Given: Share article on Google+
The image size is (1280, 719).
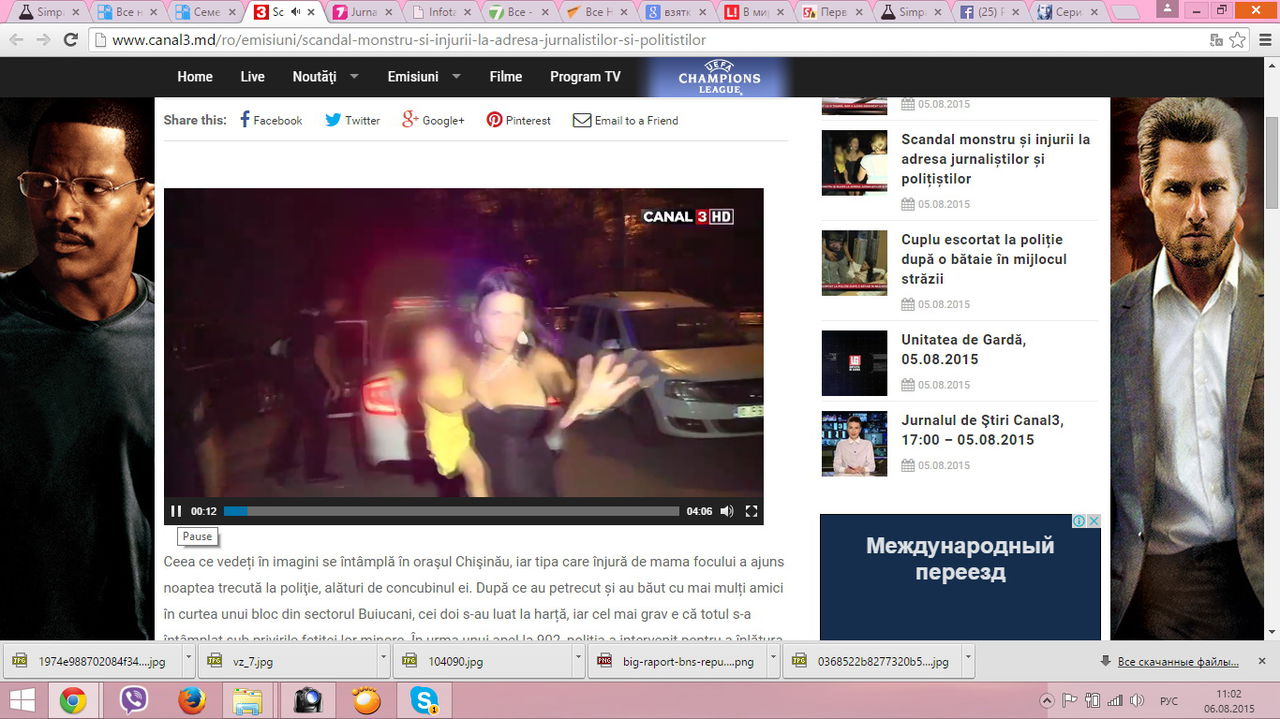Looking at the screenshot, I should pyautogui.click(x=433, y=120).
